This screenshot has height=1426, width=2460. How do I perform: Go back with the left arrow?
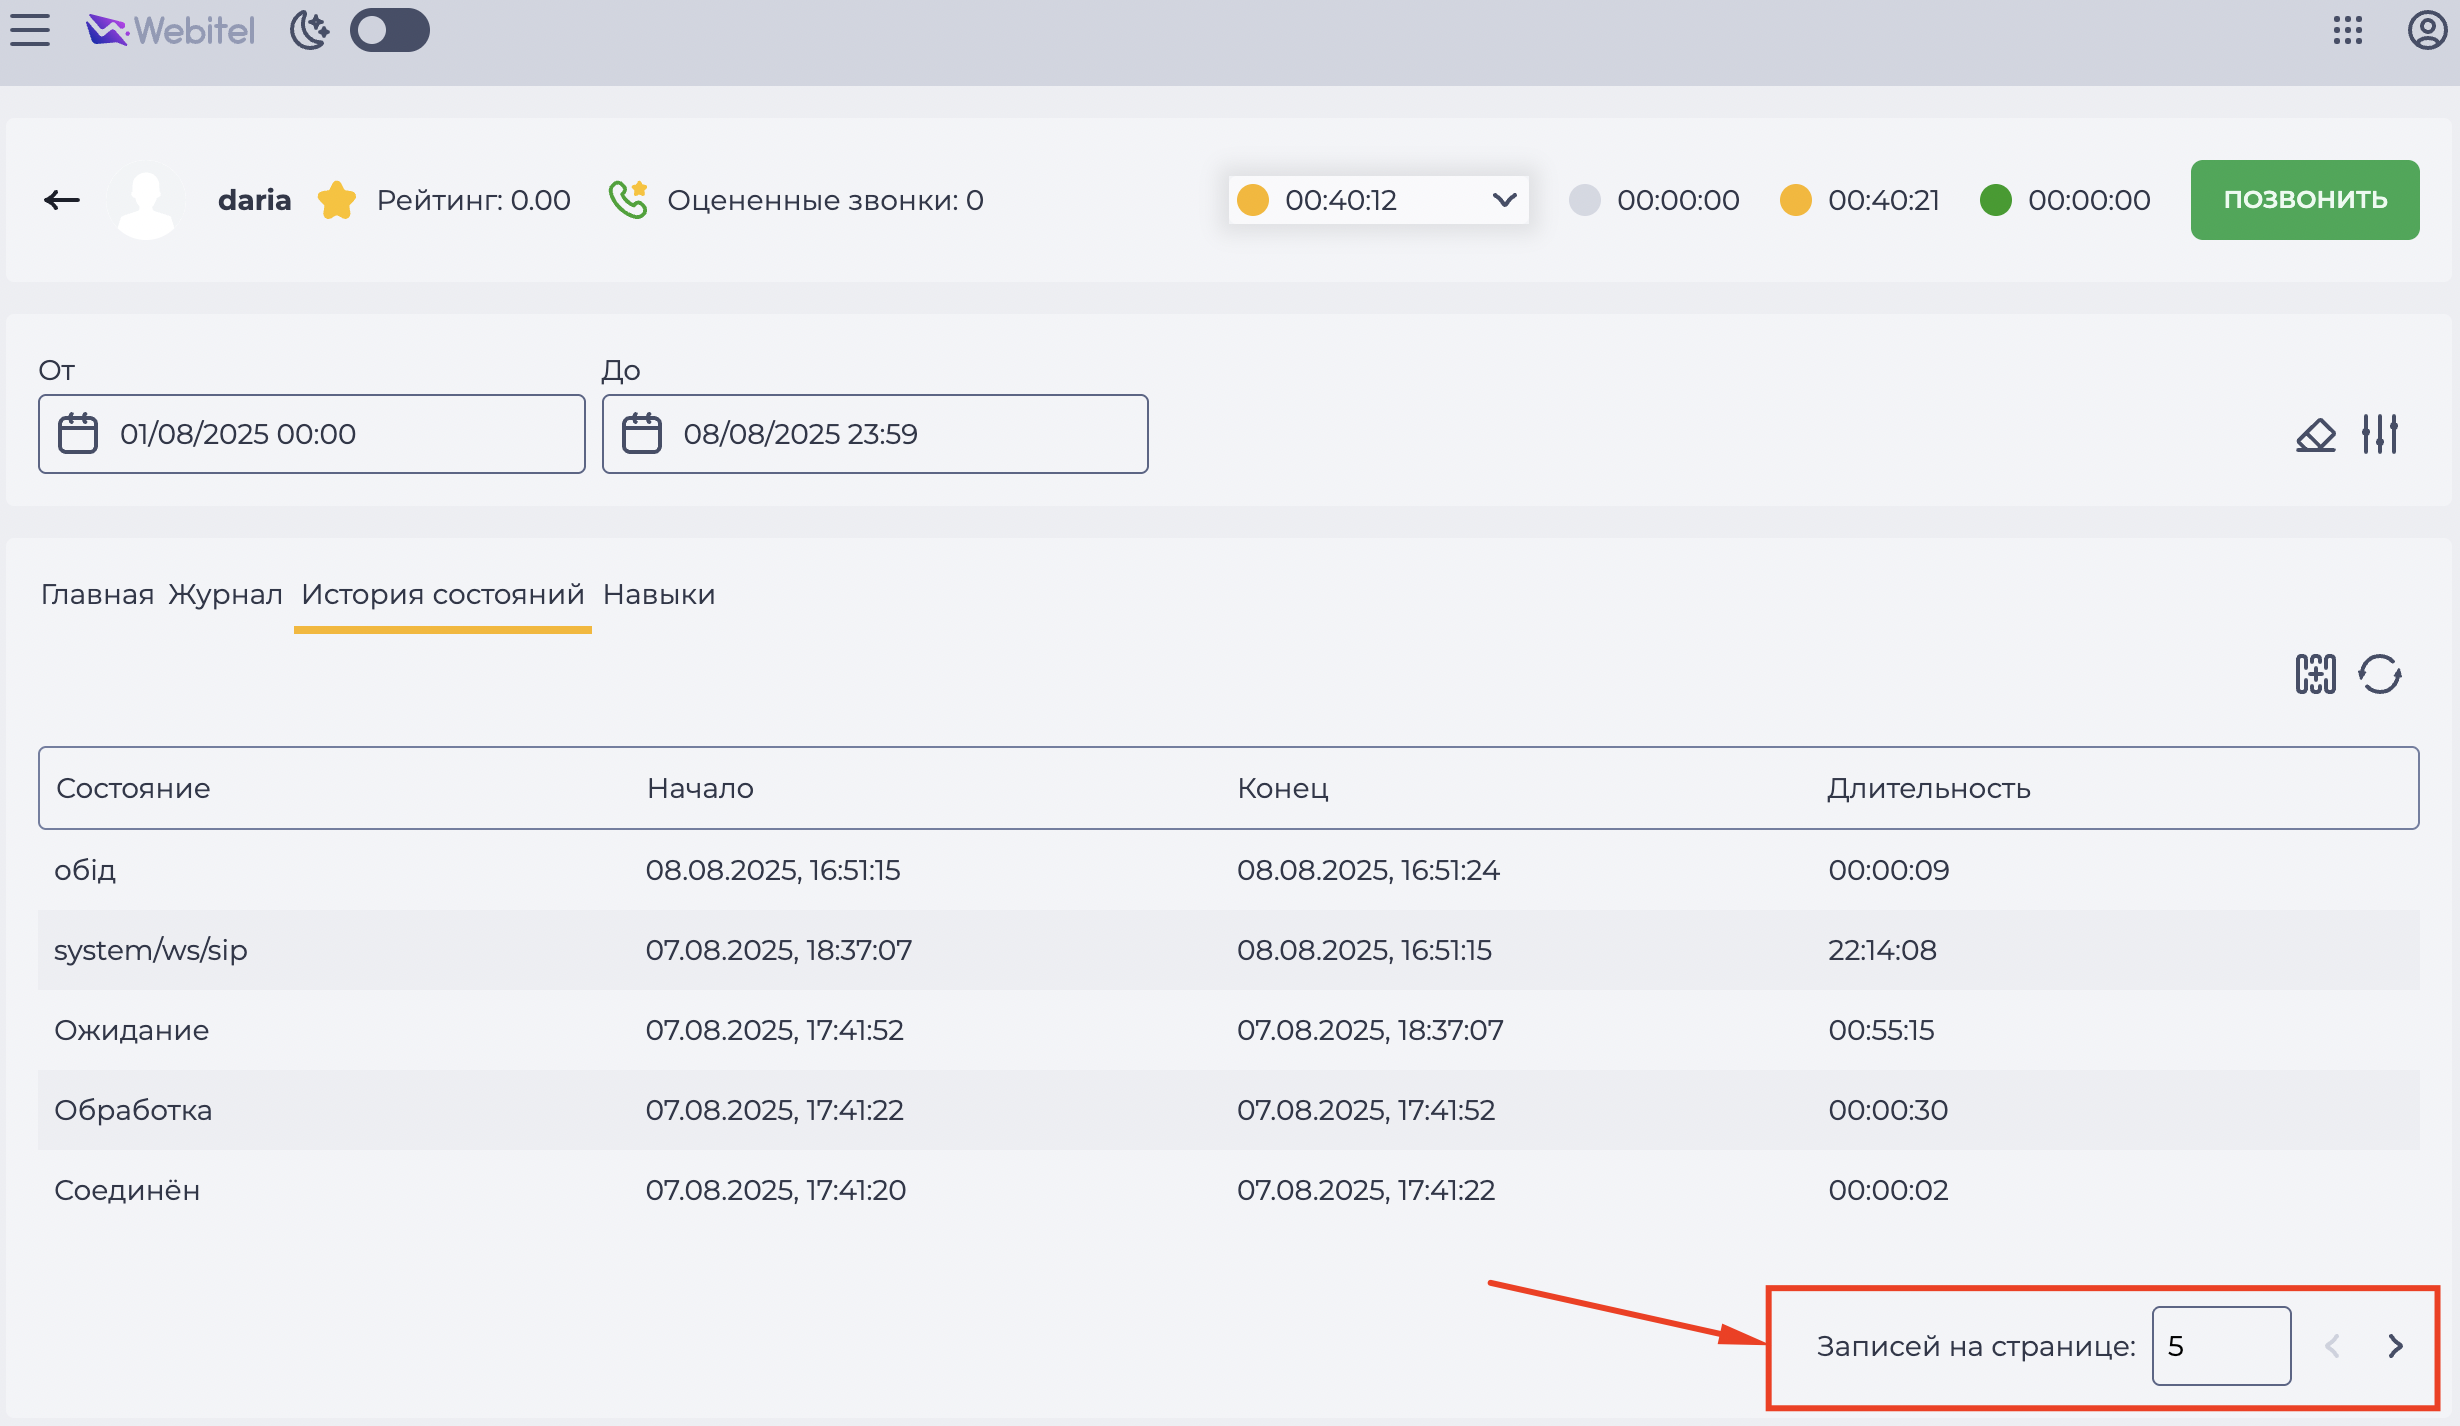coord(62,200)
